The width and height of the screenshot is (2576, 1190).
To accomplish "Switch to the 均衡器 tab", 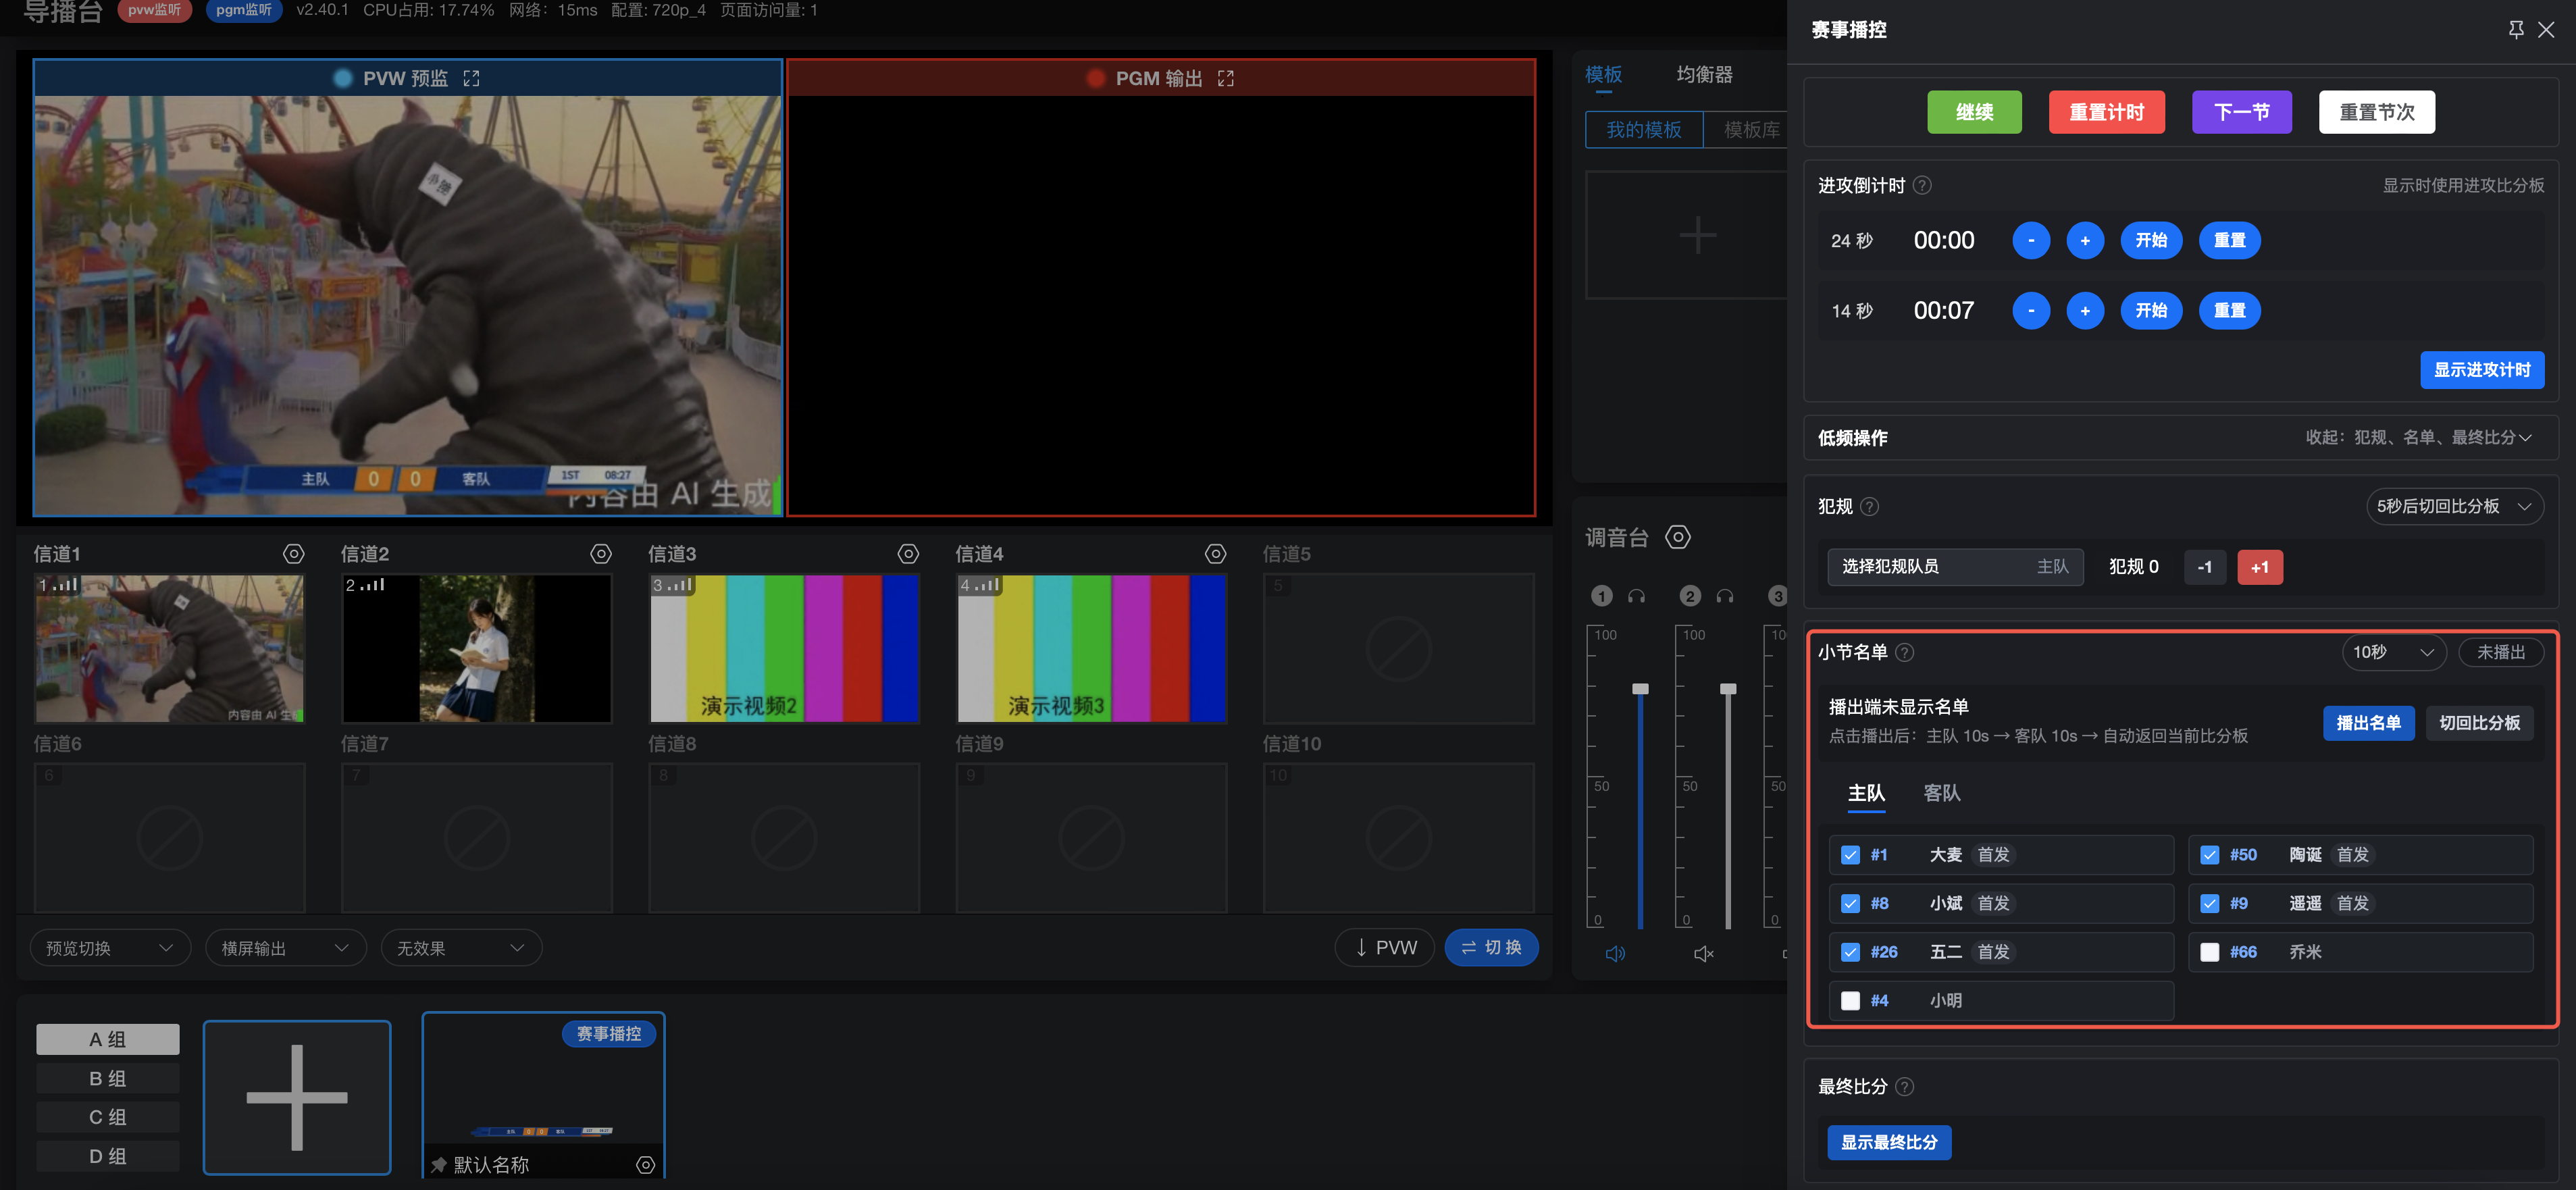I will pyautogui.click(x=1704, y=75).
